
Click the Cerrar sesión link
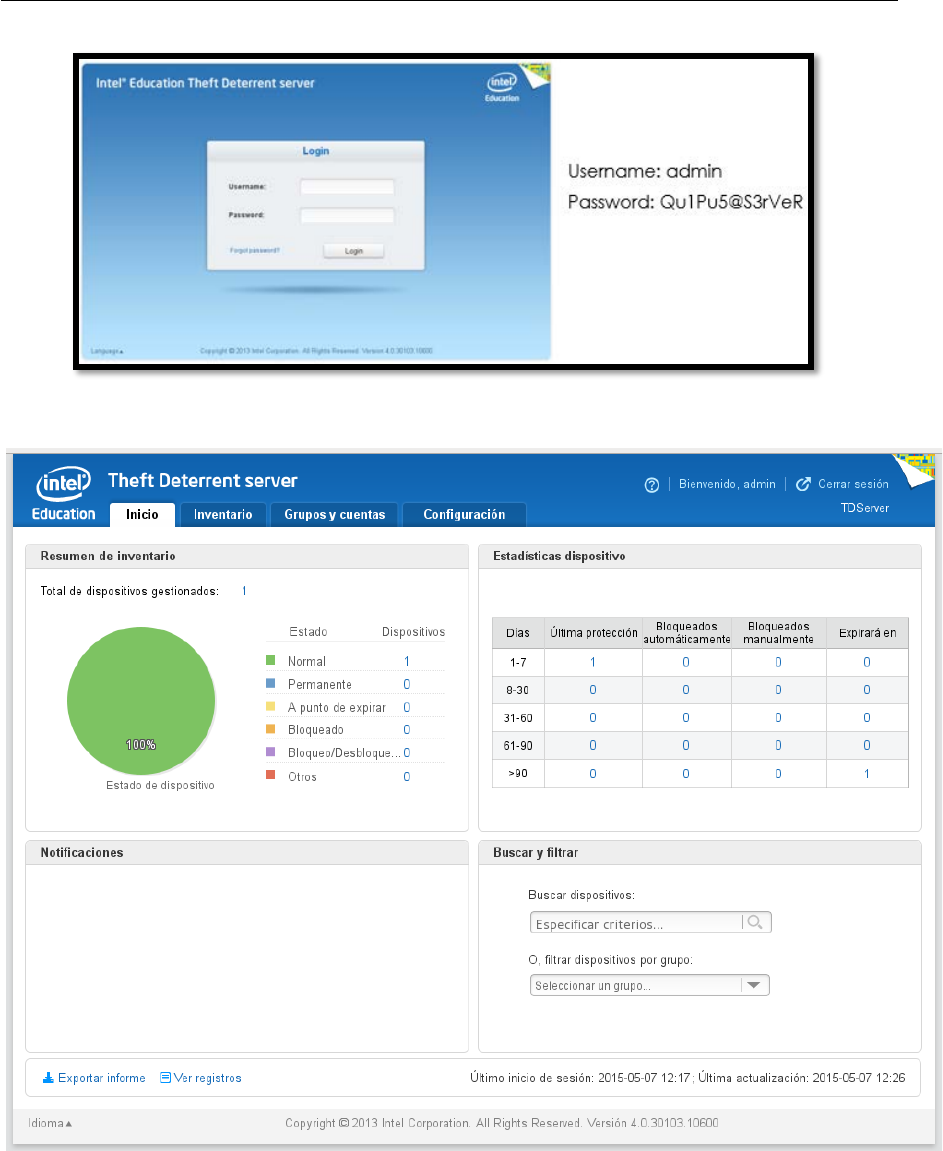click(x=853, y=484)
